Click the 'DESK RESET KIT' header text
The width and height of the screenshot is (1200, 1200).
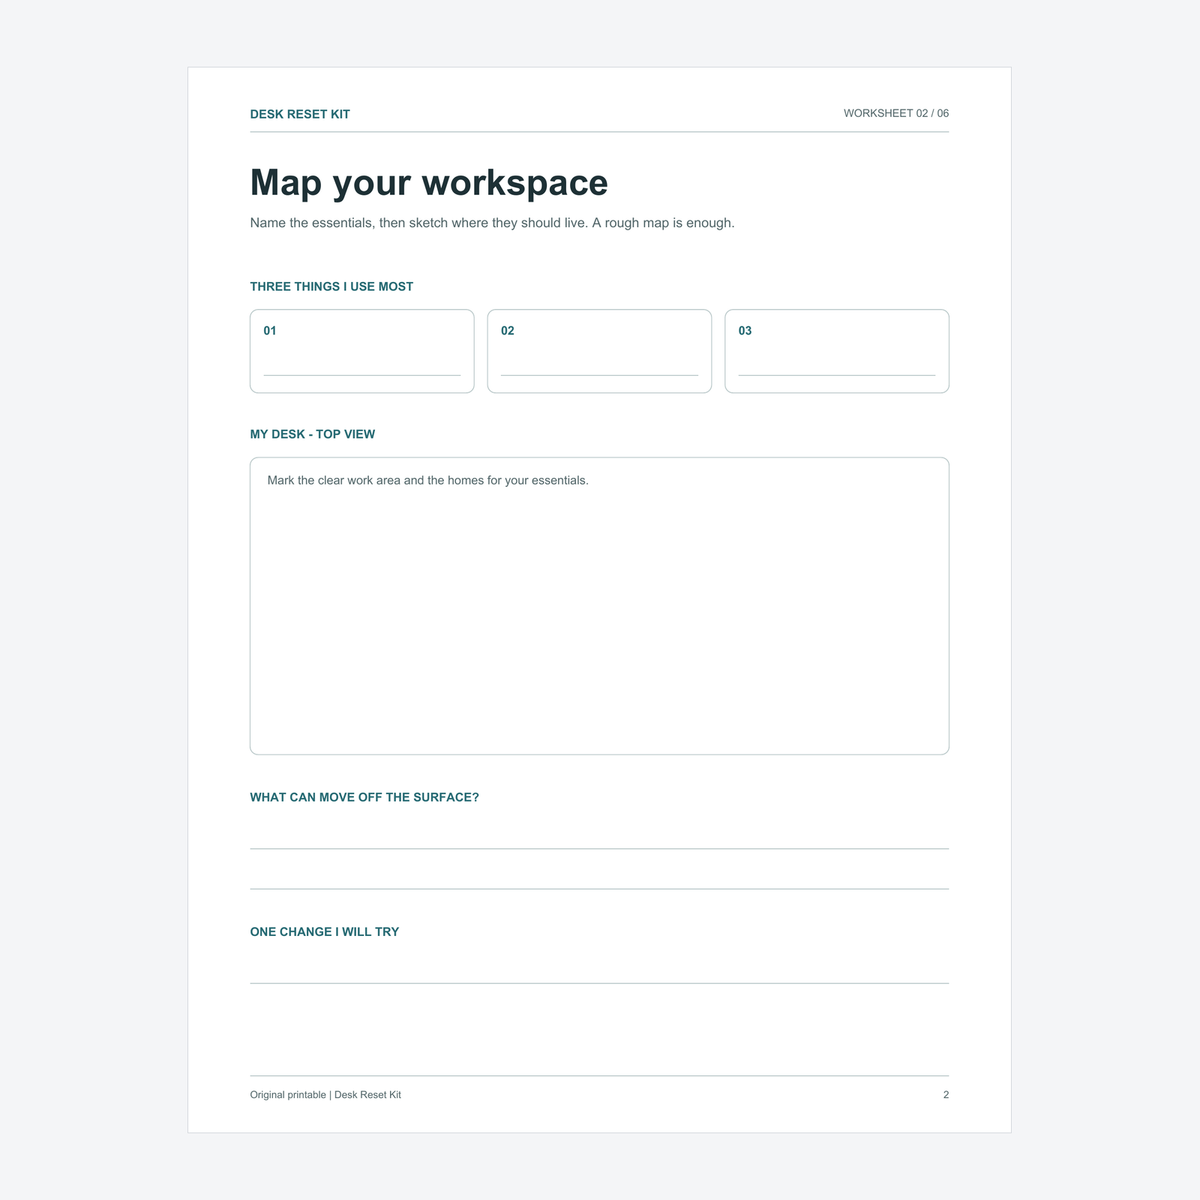point(300,114)
